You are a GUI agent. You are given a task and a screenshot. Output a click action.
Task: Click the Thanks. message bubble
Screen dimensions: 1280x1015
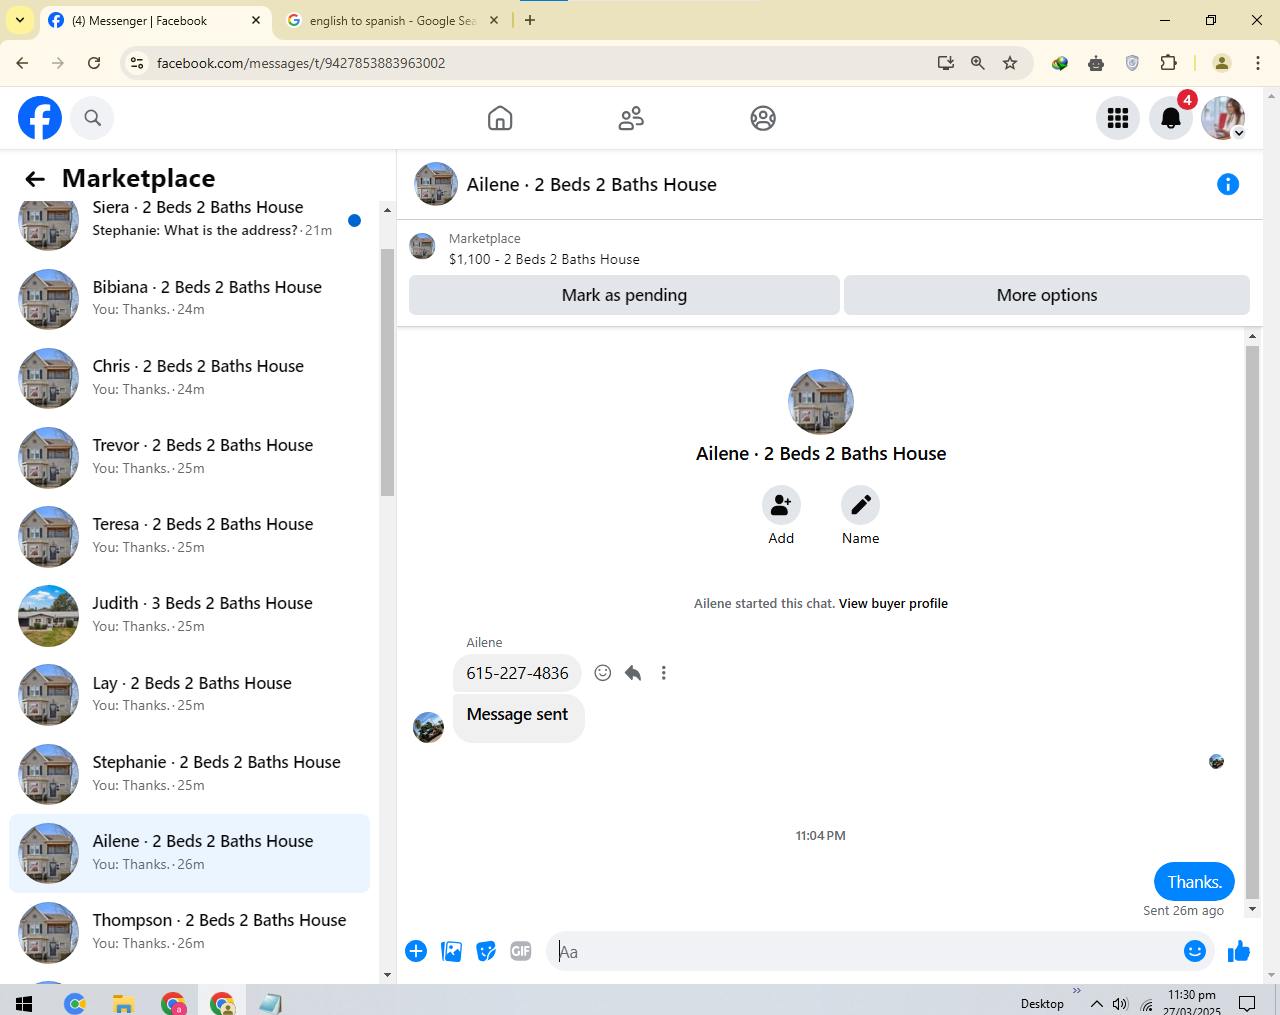(1194, 882)
